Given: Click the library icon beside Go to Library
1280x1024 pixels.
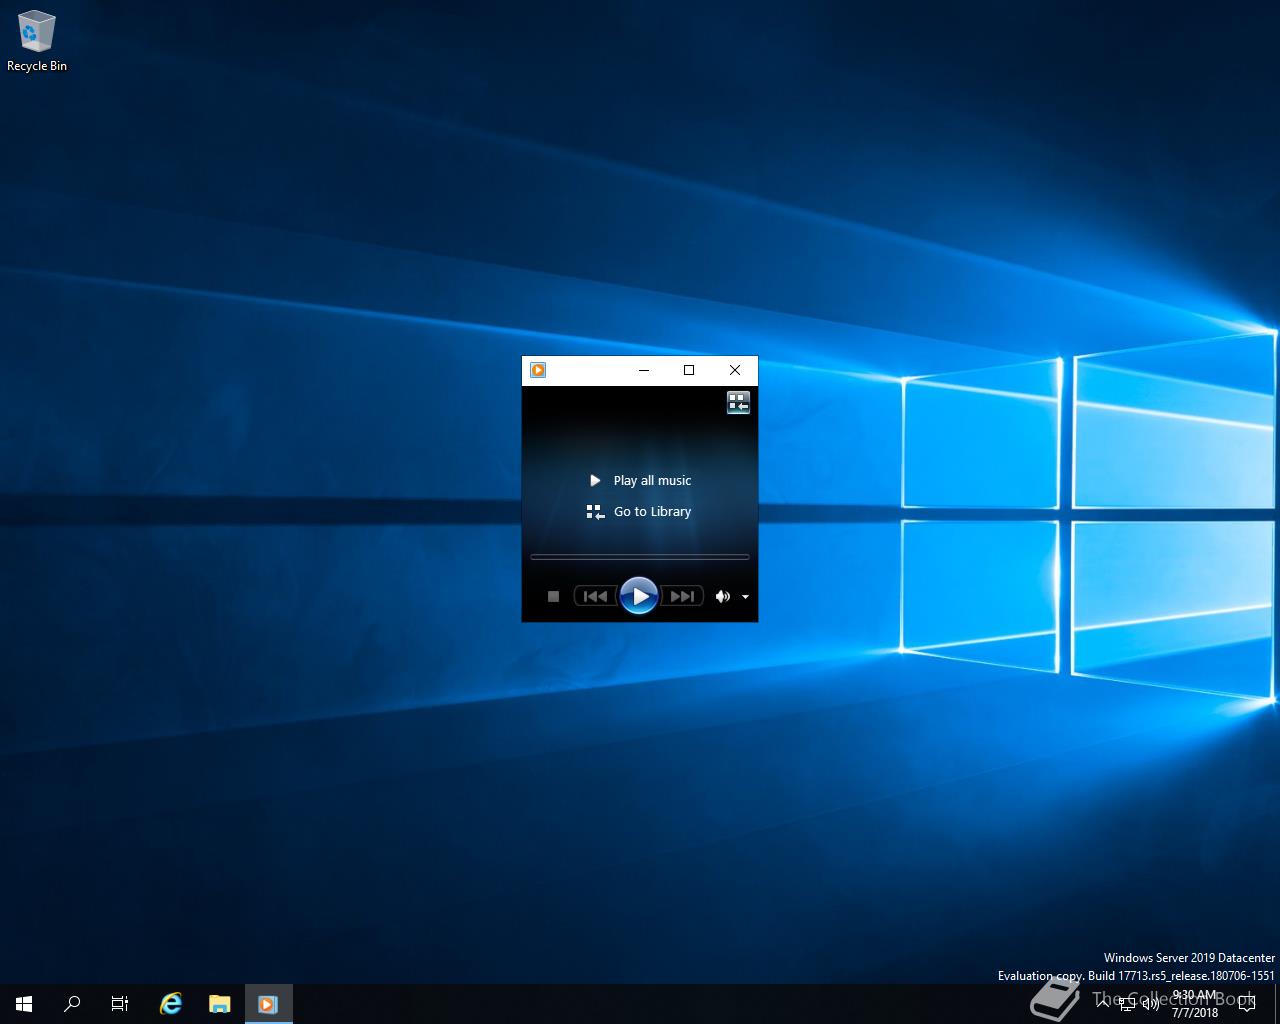Looking at the screenshot, I should coord(595,512).
